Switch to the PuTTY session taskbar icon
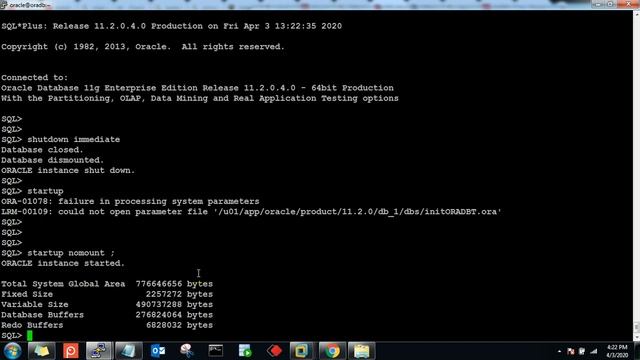The height and width of the screenshot is (360, 640). tap(99, 351)
